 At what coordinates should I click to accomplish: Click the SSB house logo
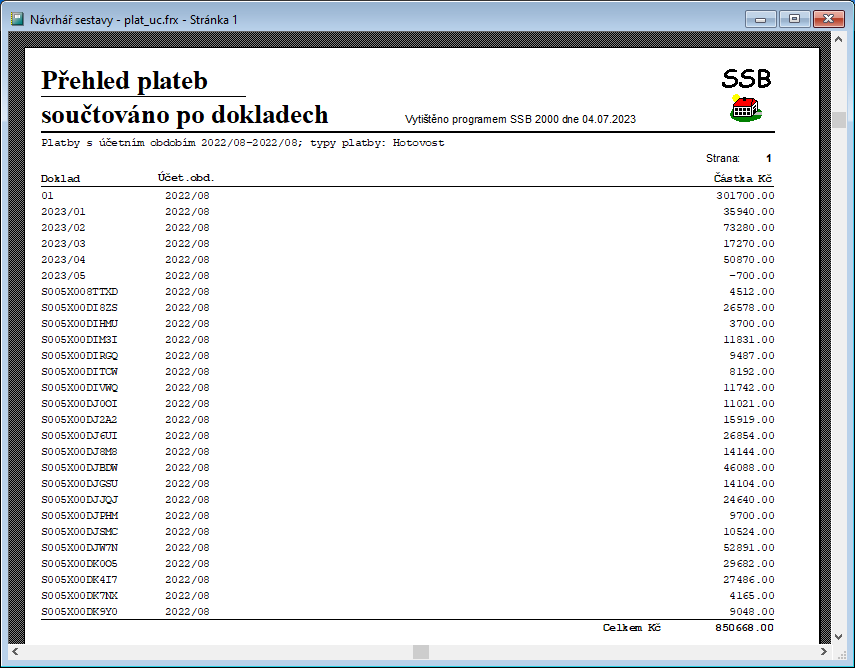746,108
